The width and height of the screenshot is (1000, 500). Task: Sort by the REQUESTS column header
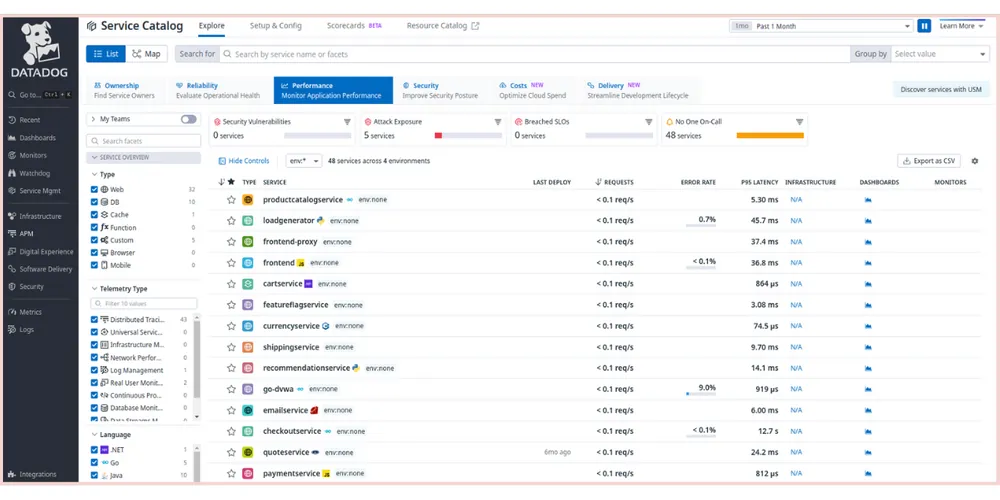click(614, 182)
